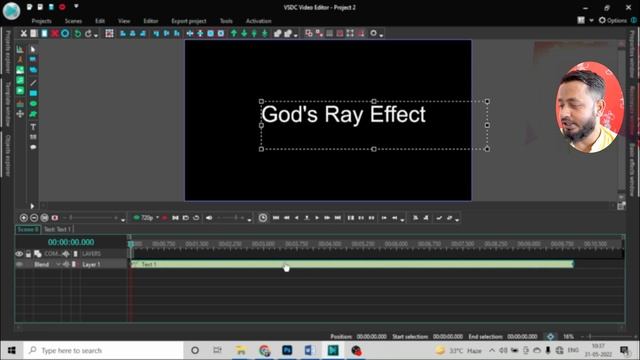Screen dimensions: 640x360
Task: Toggle the eye visibility of COM layers row
Action: pos(19,254)
